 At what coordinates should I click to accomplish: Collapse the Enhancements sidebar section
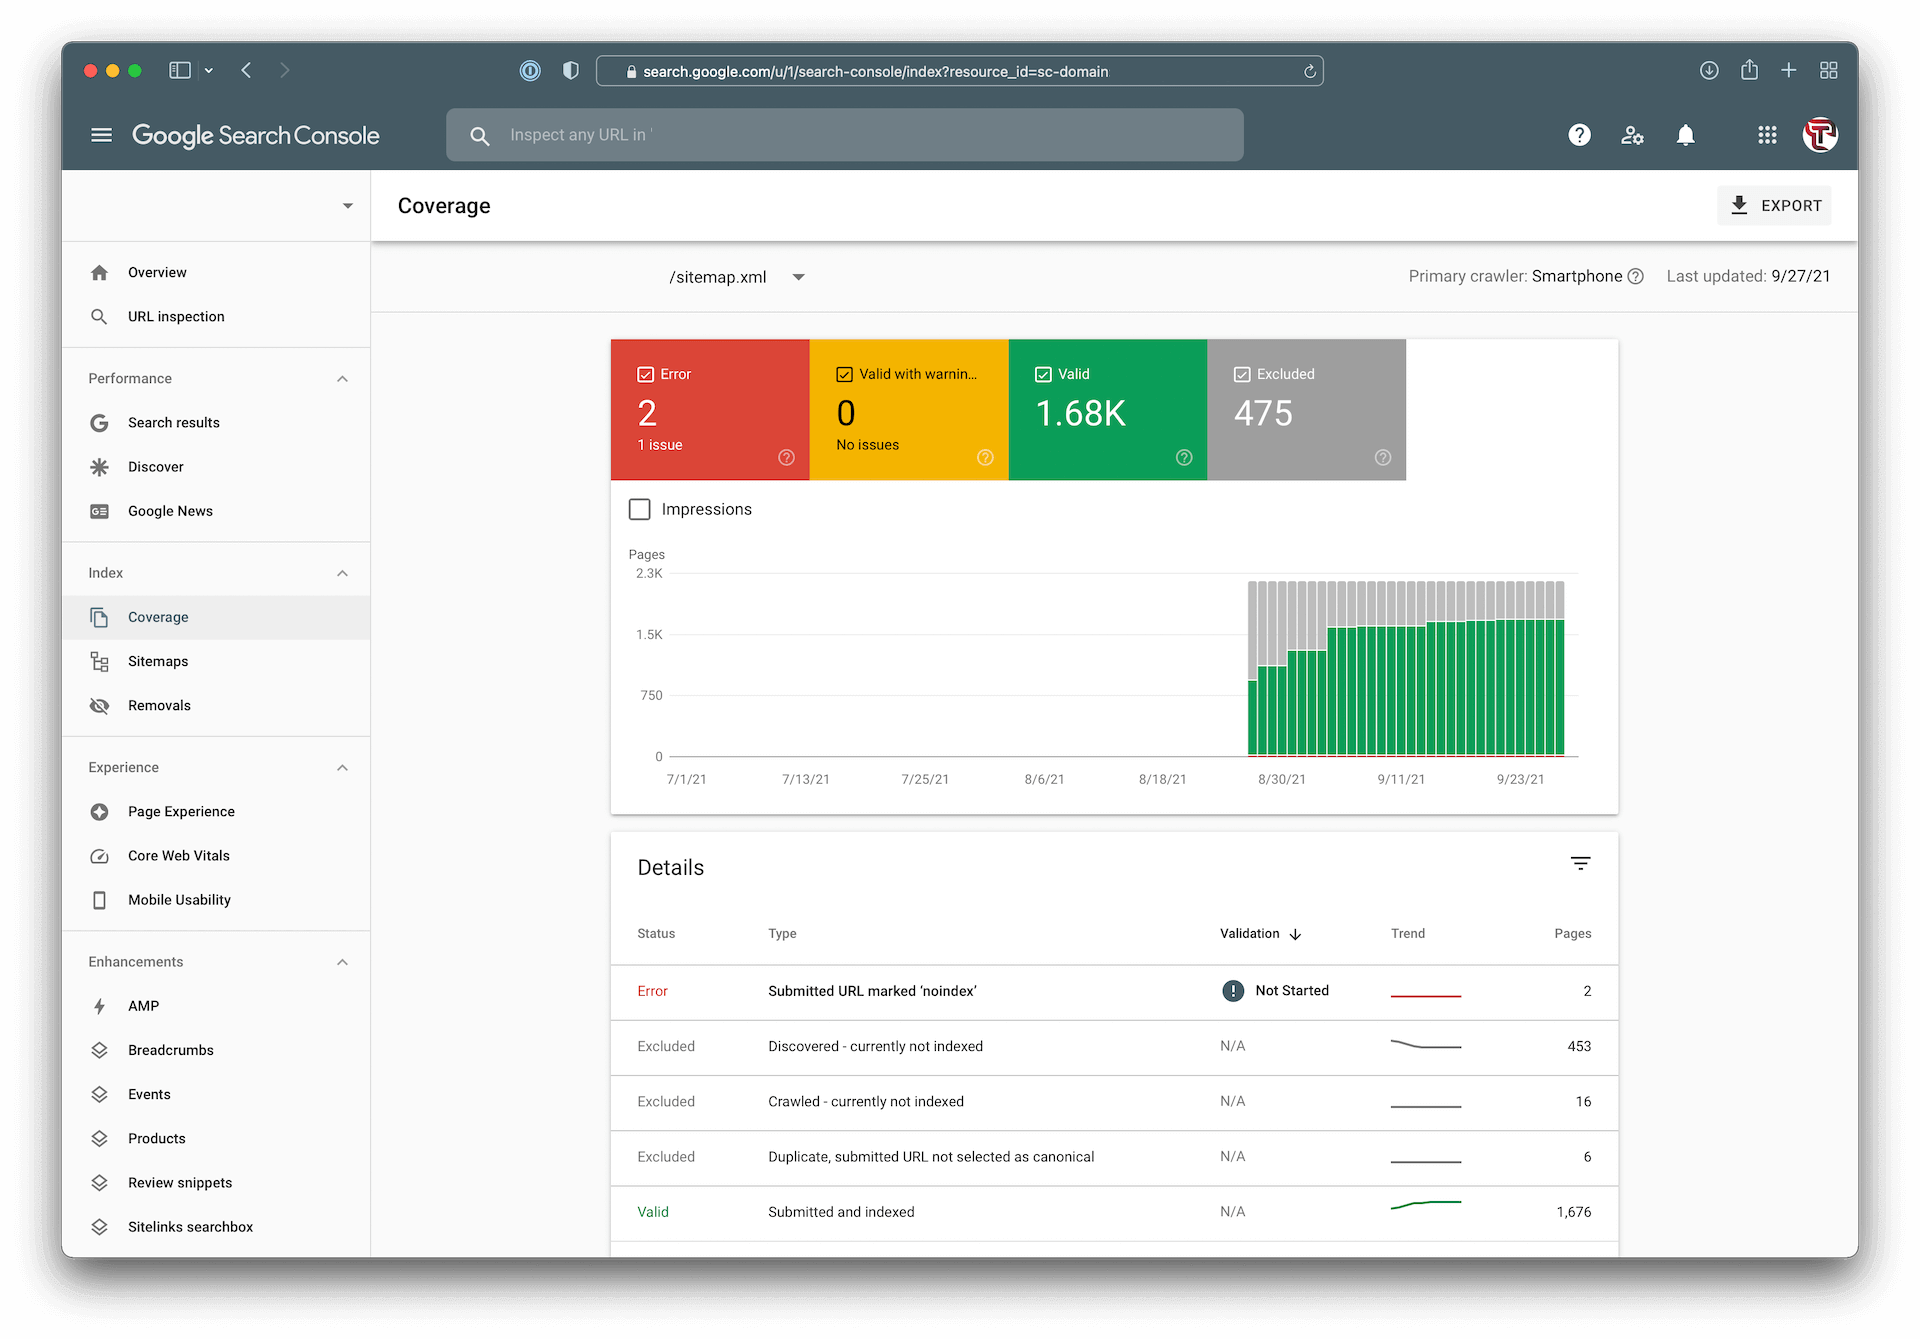pos(342,962)
